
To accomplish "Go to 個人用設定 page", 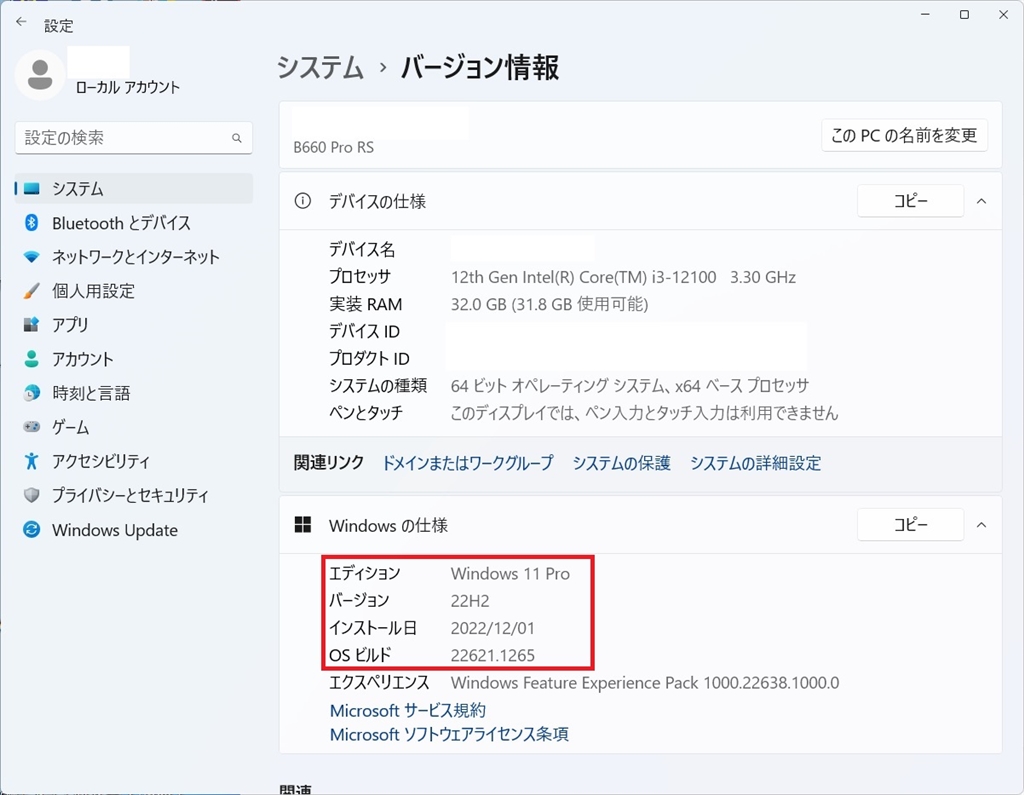I will tap(134, 291).
